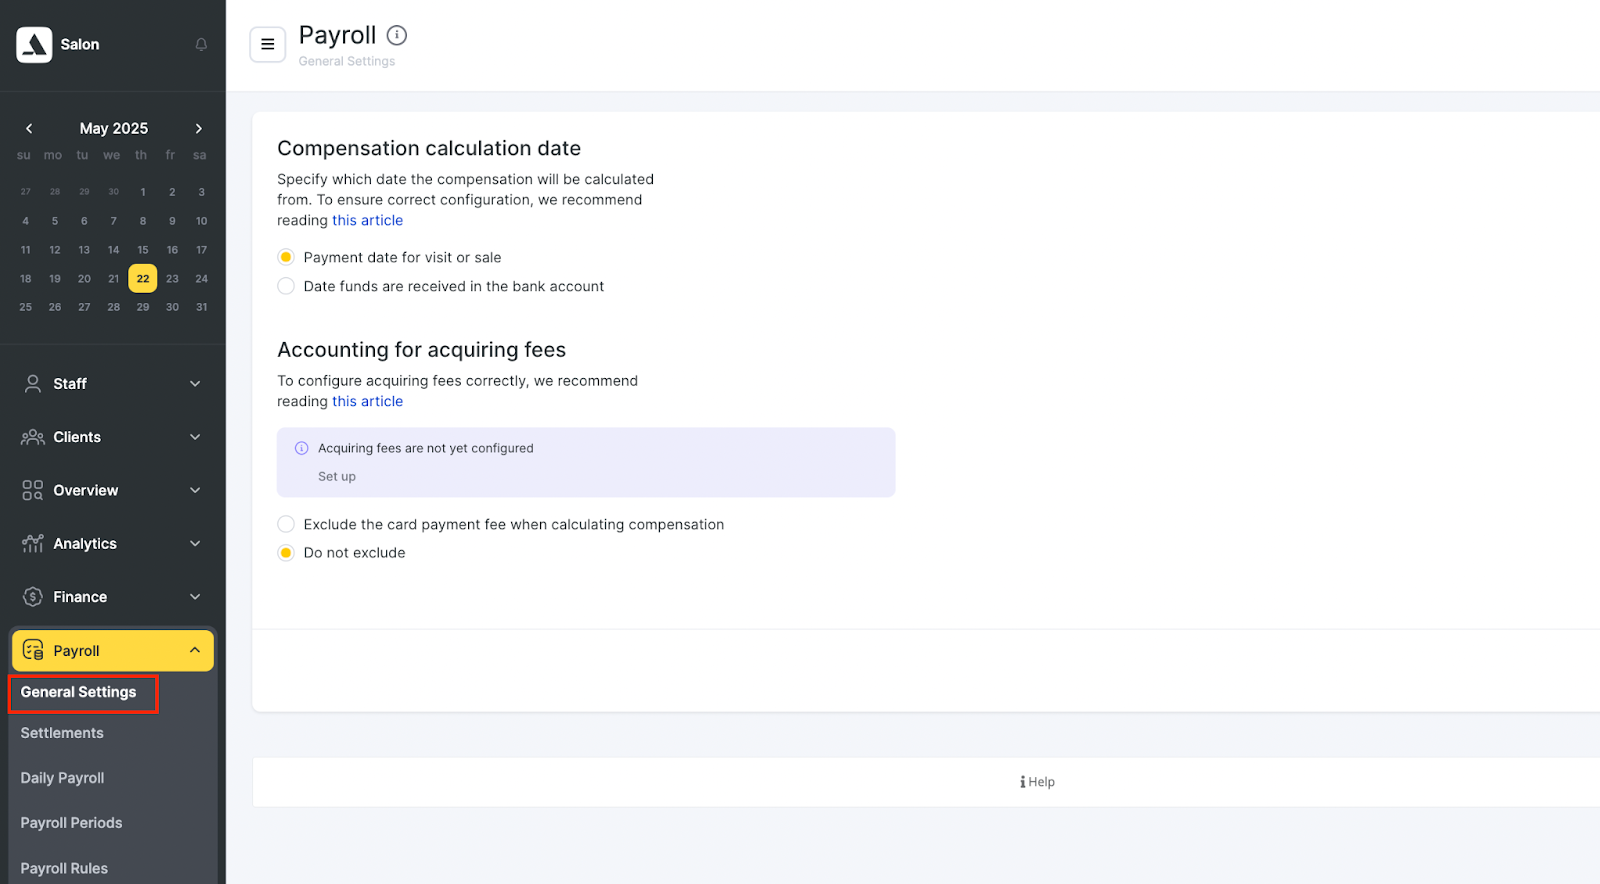Viewport: 1600px width, 884px height.
Task: Select April 27 greyed calendar day
Action: tap(26, 192)
